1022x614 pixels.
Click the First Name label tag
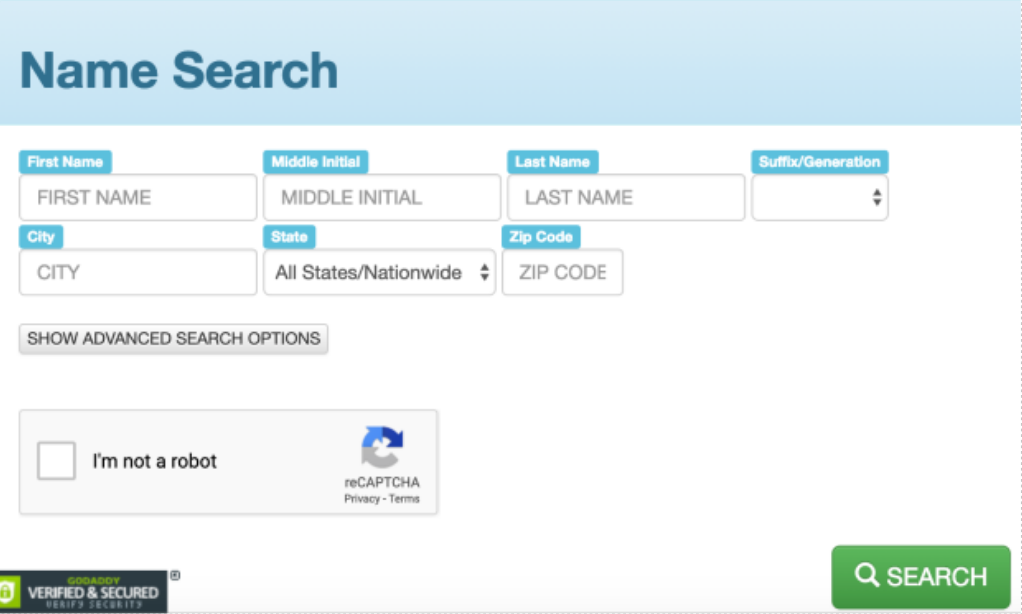tap(66, 161)
